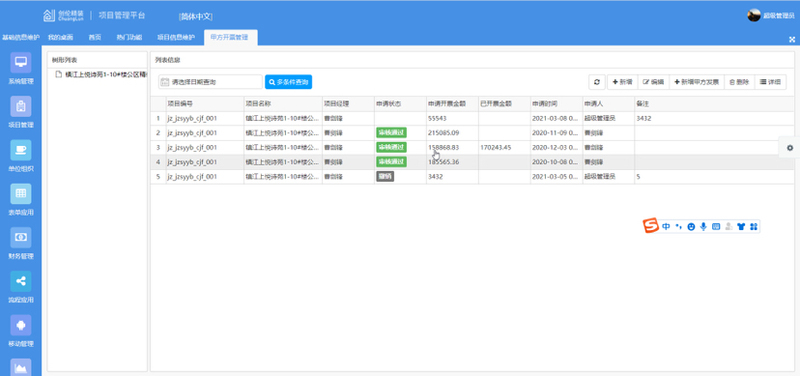Sort by the 申请人 column header
800x376 pixels.
point(609,104)
